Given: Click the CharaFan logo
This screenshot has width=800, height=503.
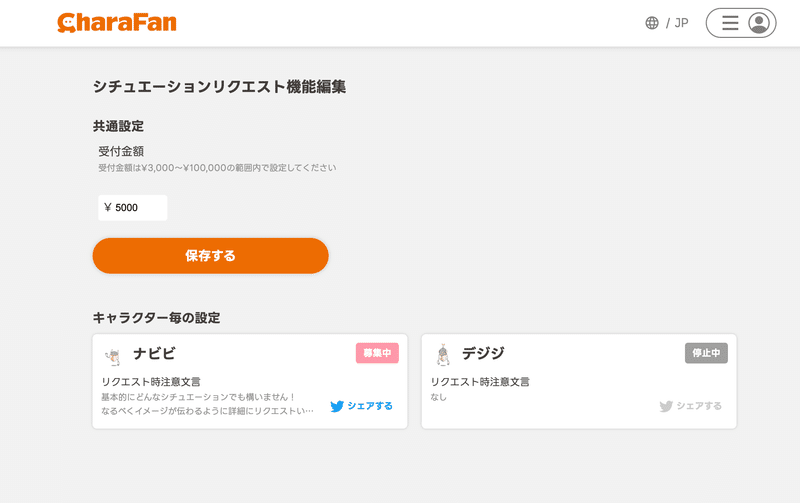Looking at the screenshot, I should click(117, 23).
